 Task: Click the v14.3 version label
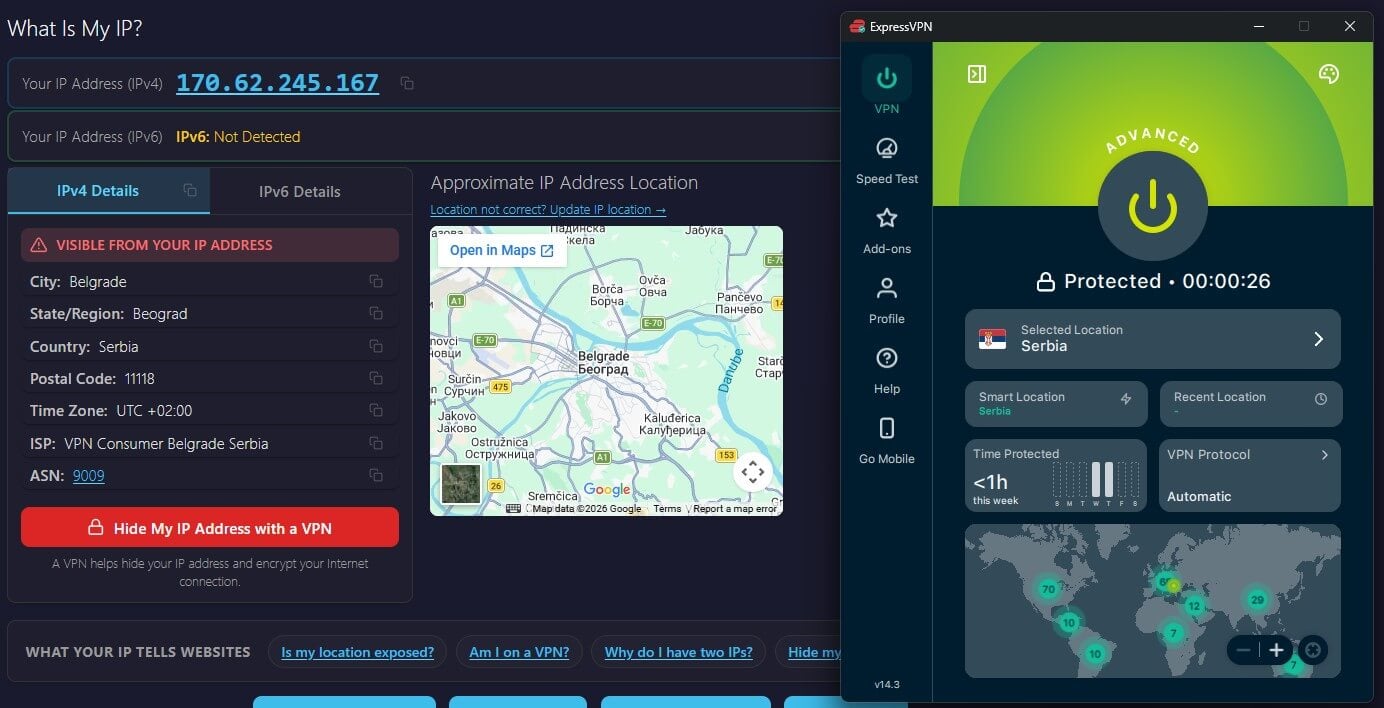(886, 684)
